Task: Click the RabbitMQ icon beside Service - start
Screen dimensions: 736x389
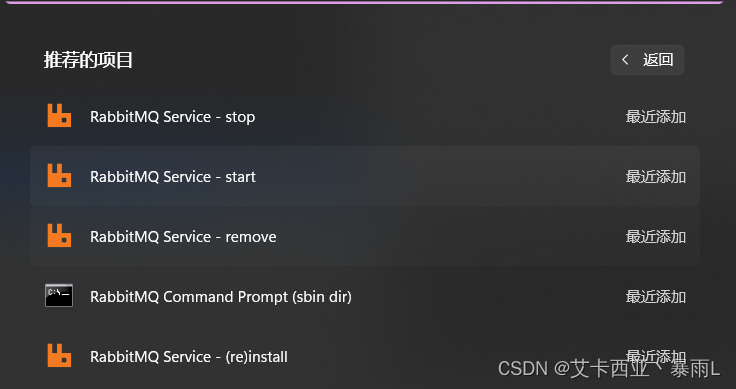Action: point(59,175)
